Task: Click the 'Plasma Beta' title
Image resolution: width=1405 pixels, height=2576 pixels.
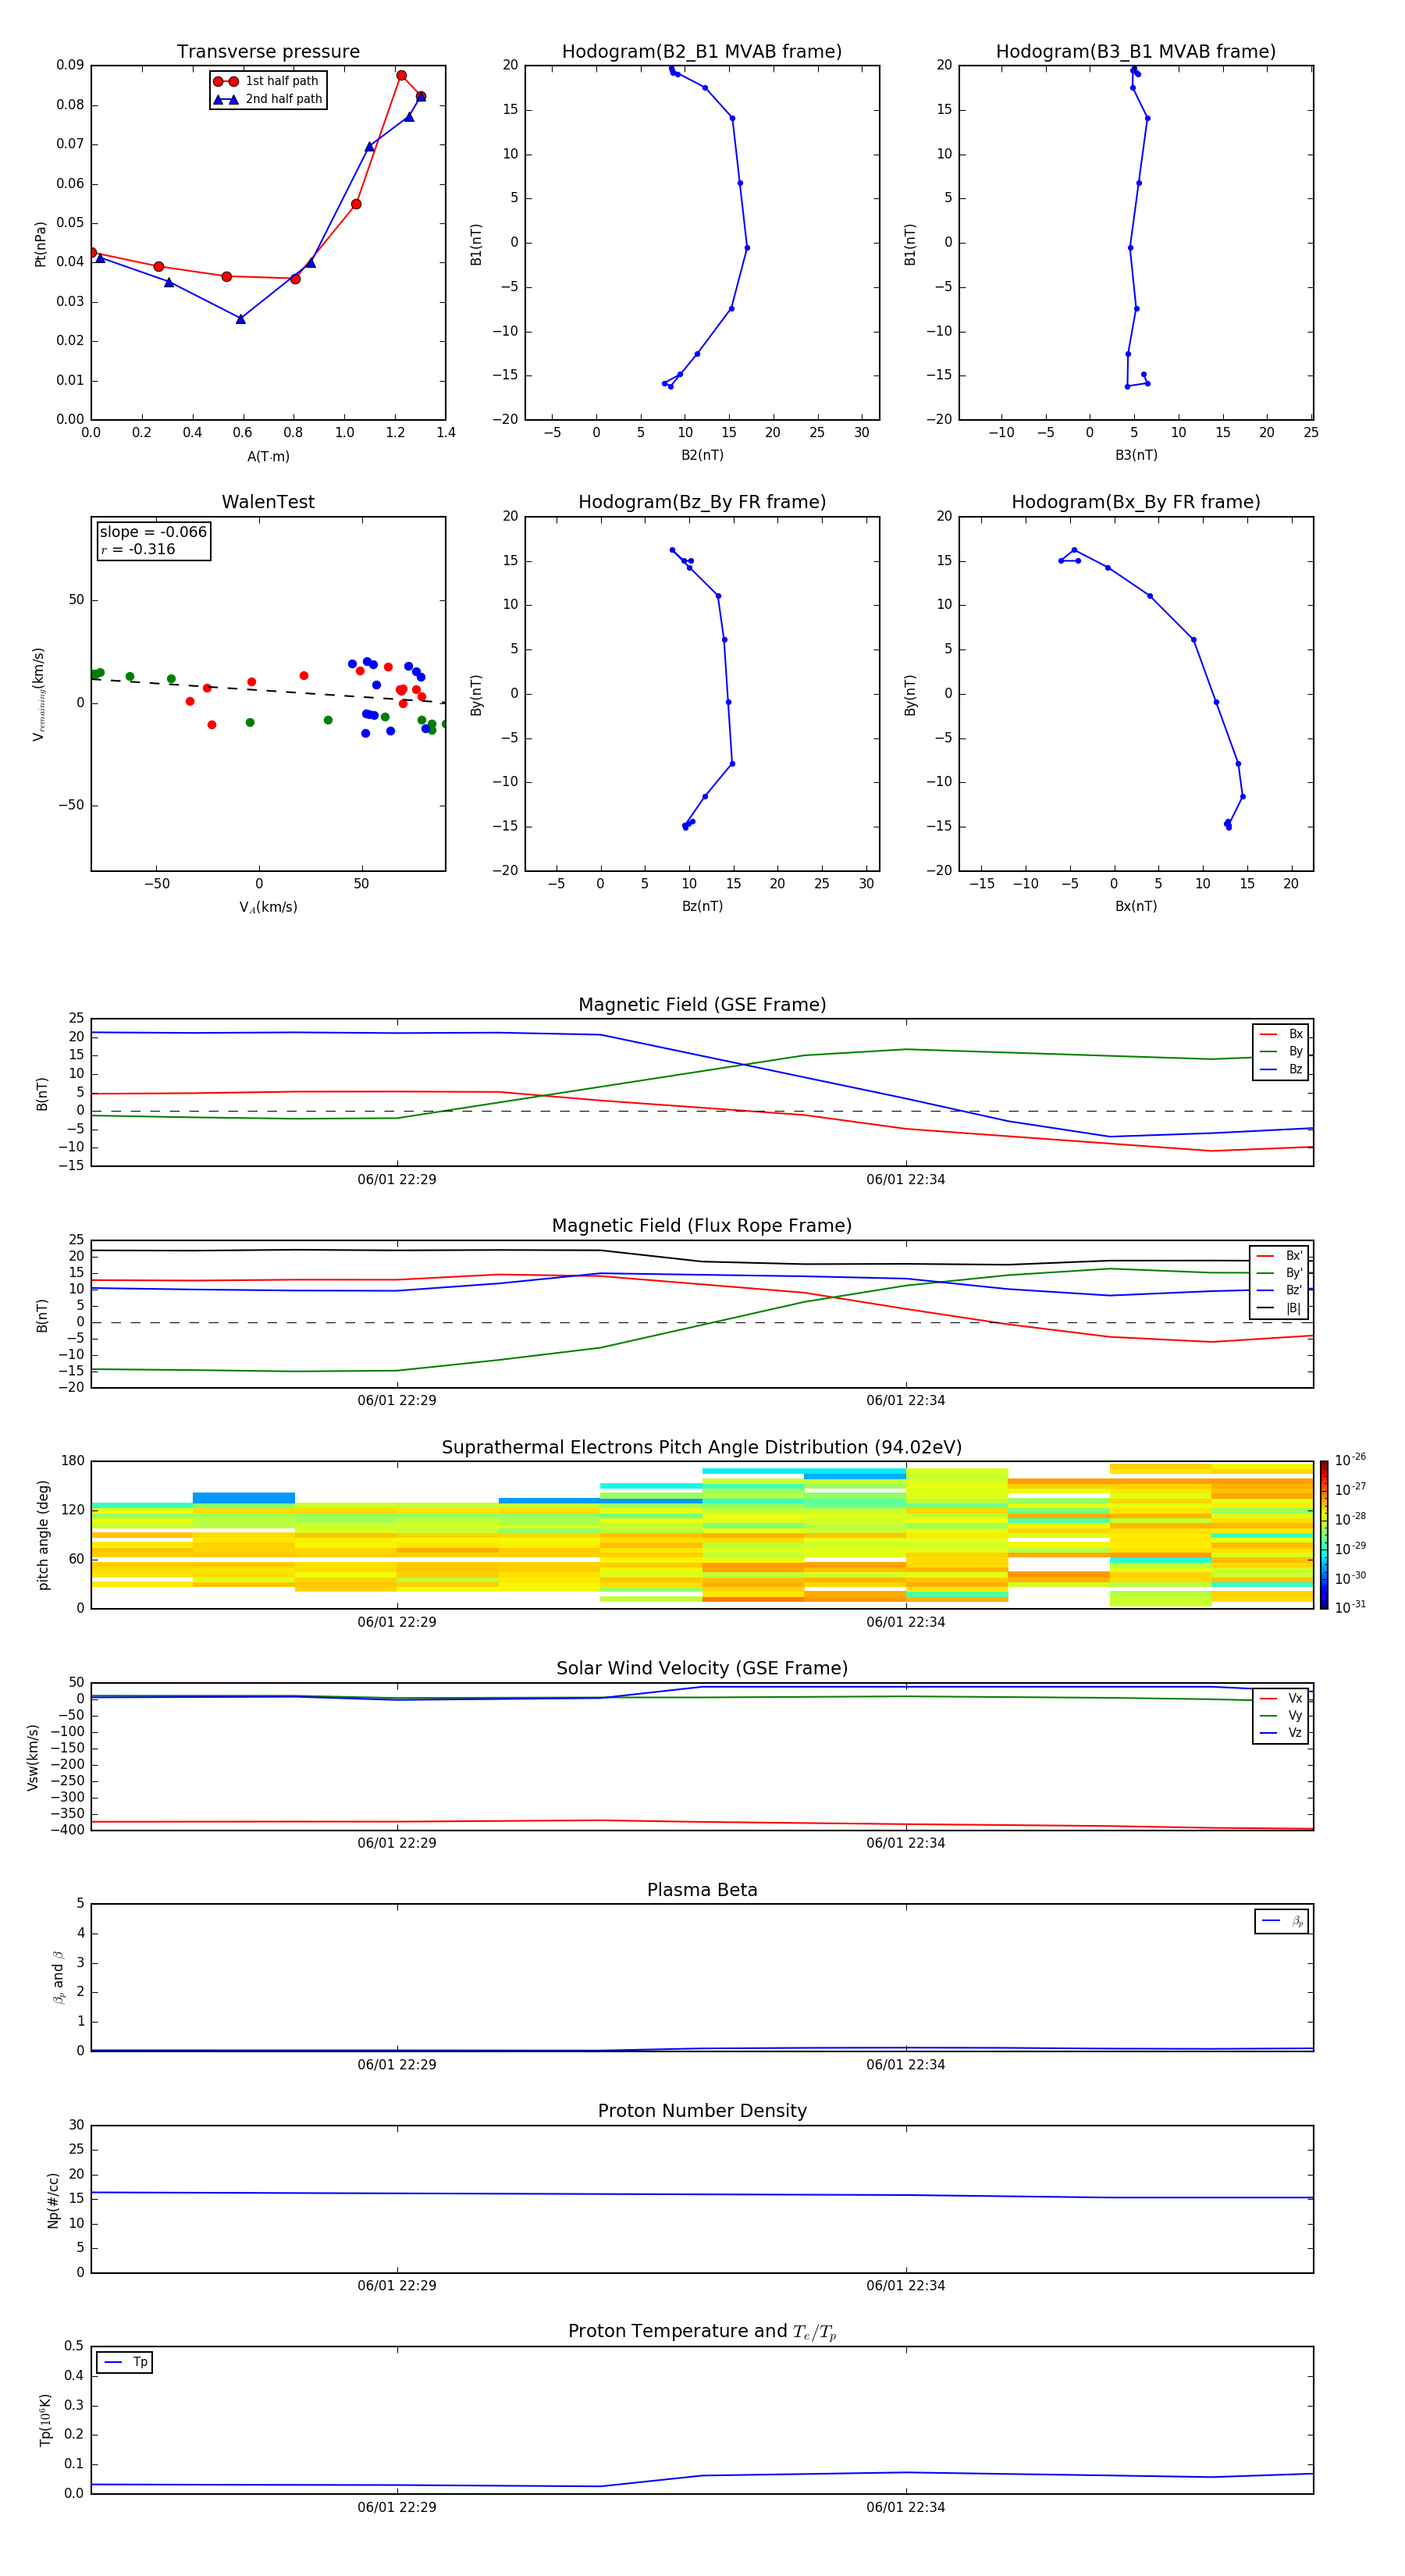Action: tap(702, 1890)
